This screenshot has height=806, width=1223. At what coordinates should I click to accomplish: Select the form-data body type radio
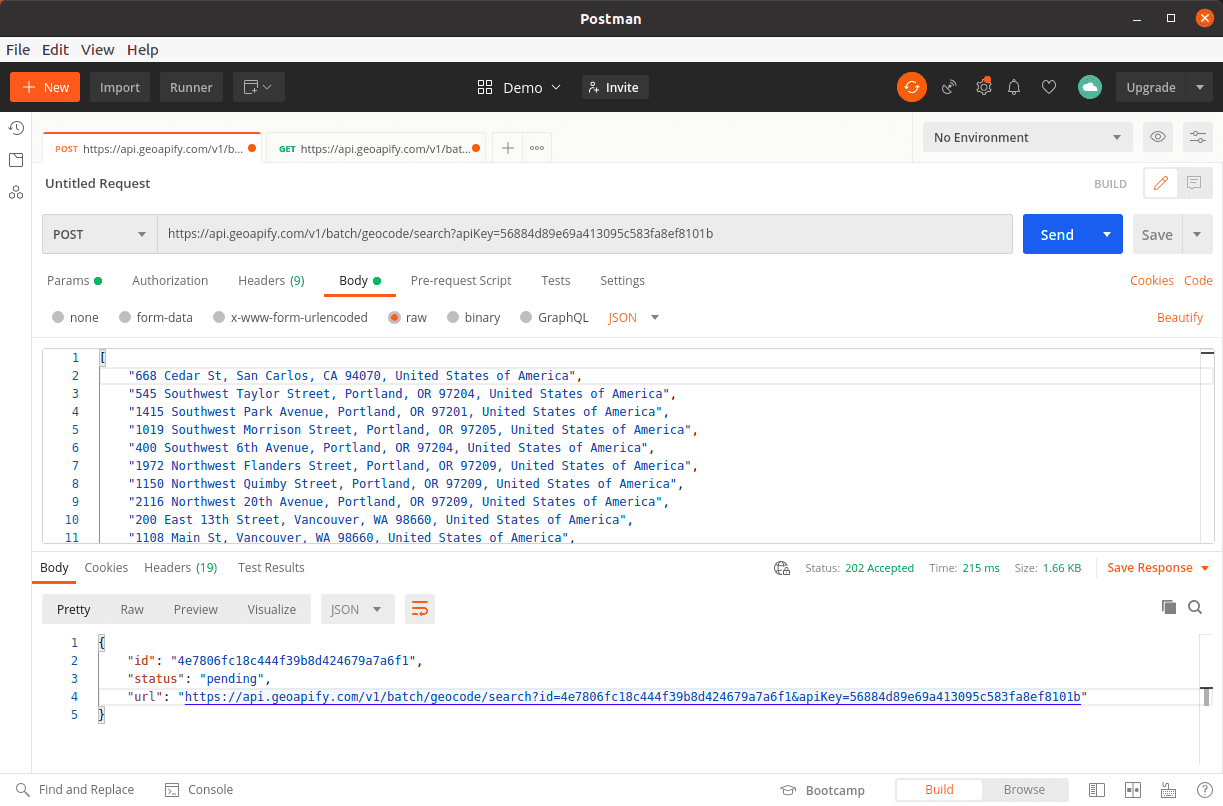125,317
